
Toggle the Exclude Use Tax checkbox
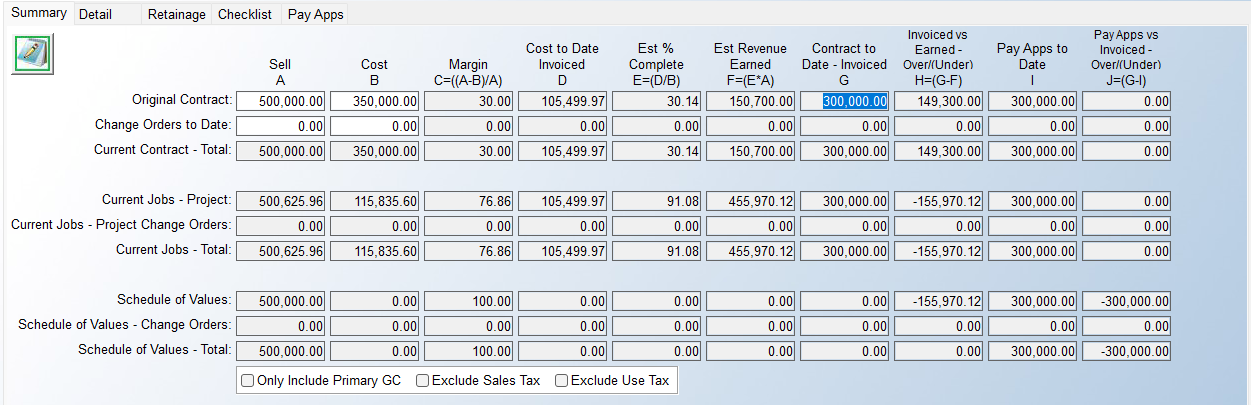[x=561, y=380]
